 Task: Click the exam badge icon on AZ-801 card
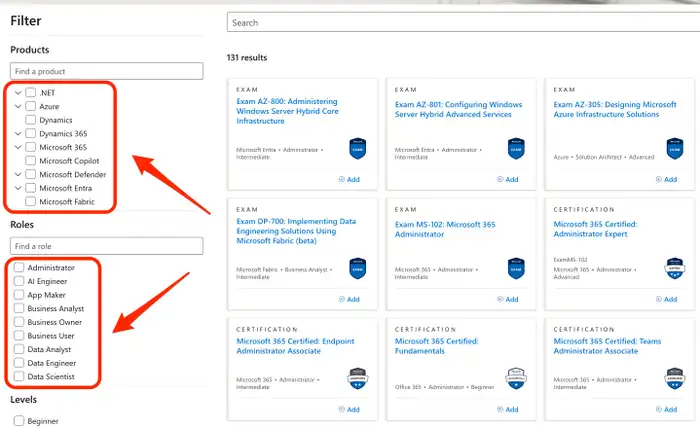tap(516, 149)
